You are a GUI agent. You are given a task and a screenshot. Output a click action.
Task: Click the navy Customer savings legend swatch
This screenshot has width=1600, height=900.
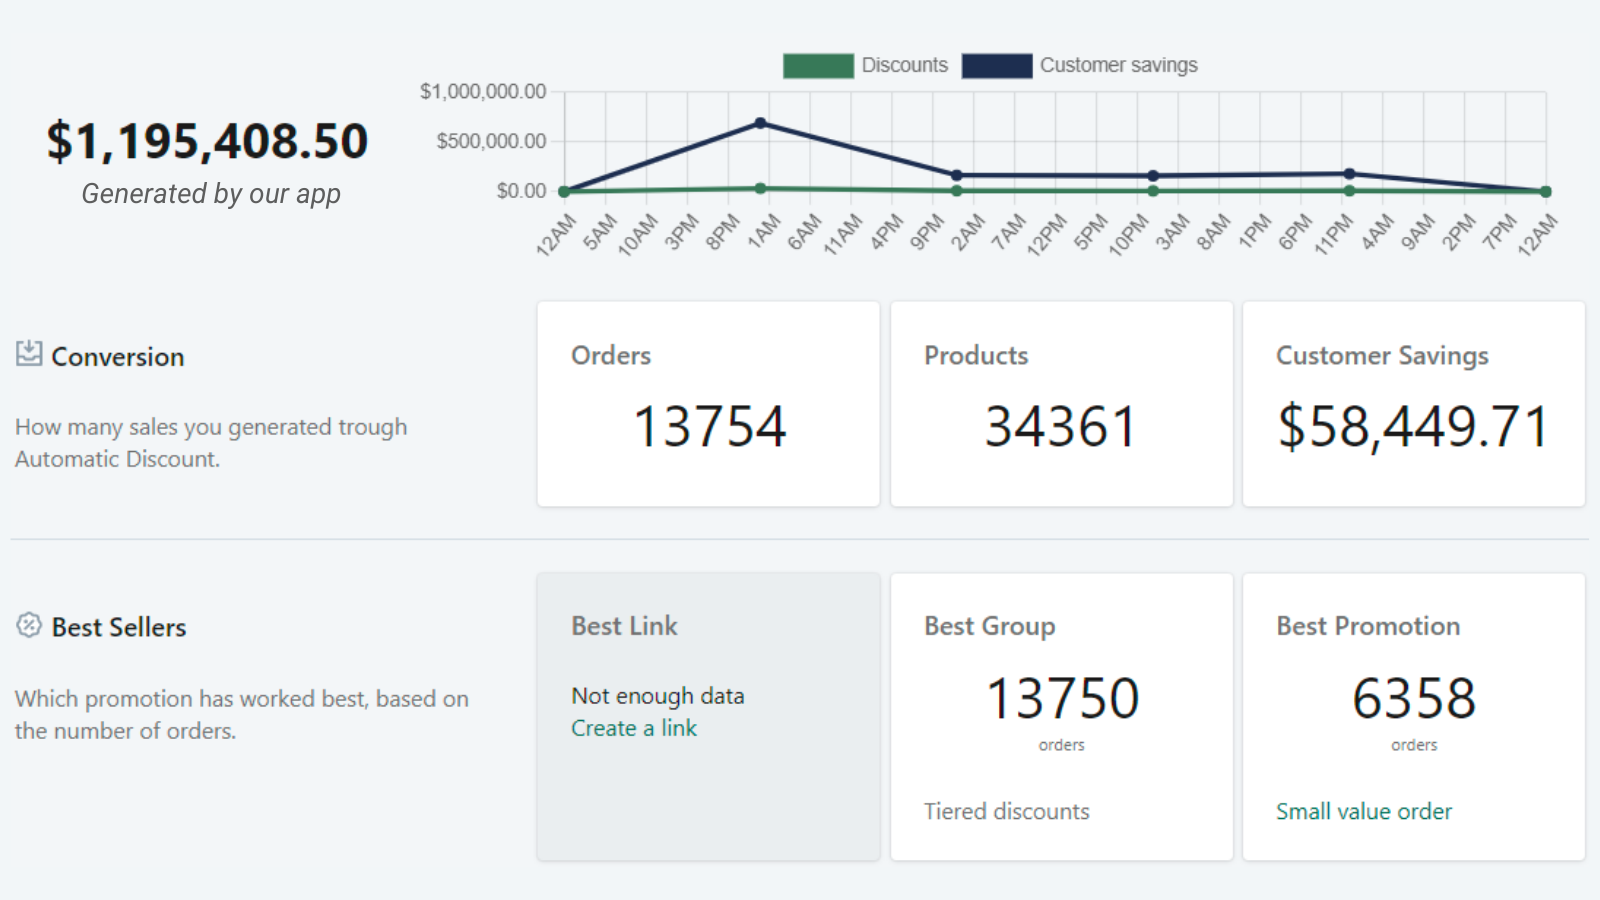996,66
